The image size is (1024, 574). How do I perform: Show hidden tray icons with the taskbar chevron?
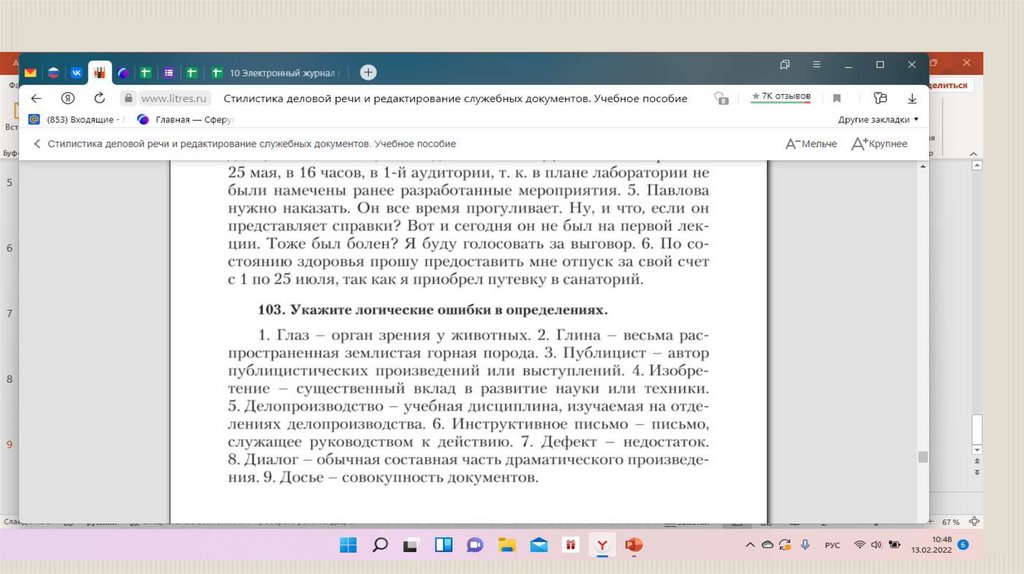click(750, 545)
